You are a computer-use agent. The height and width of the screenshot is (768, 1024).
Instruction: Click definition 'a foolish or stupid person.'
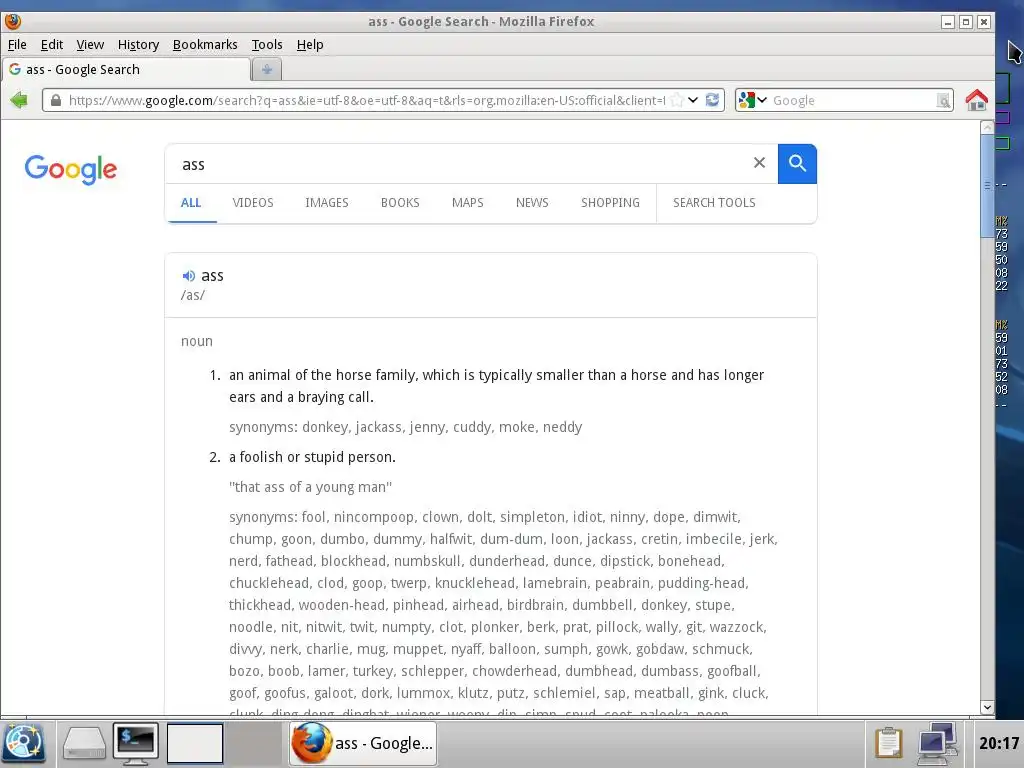[312, 457]
